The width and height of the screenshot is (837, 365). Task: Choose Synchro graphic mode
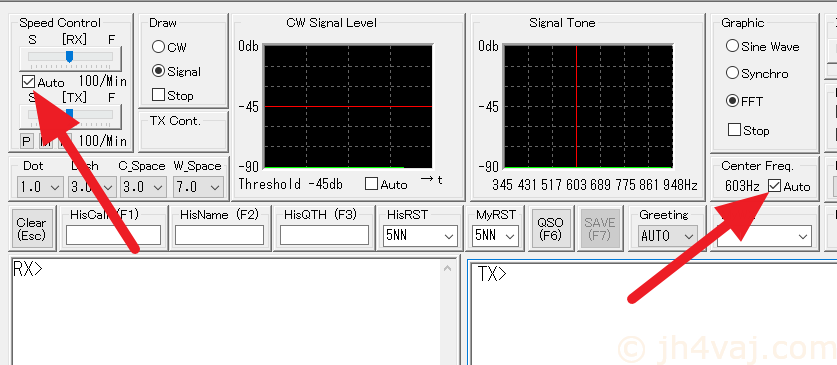732,73
